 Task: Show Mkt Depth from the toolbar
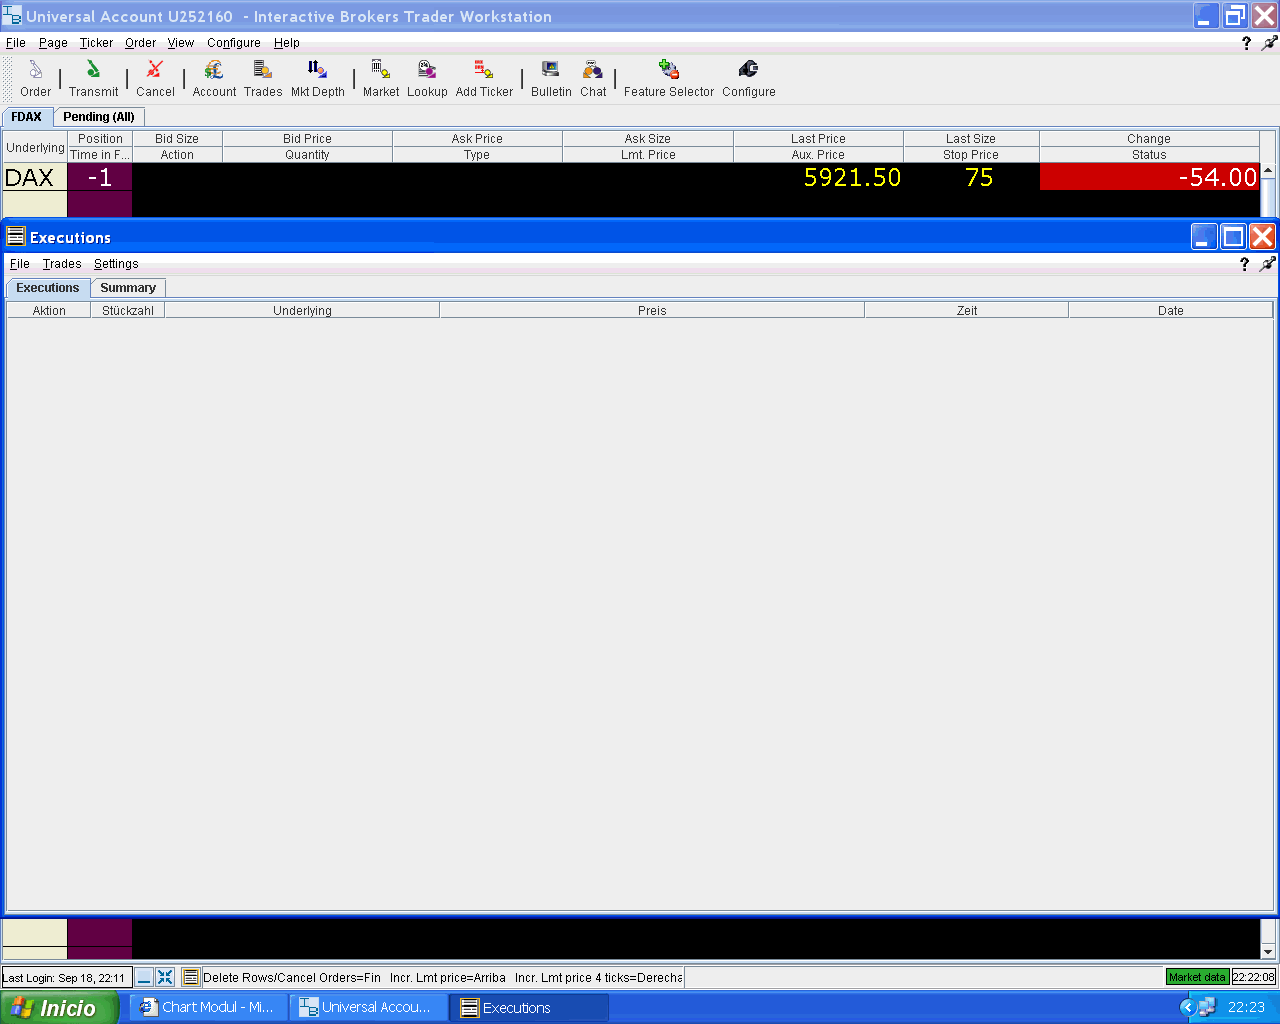point(318,78)
